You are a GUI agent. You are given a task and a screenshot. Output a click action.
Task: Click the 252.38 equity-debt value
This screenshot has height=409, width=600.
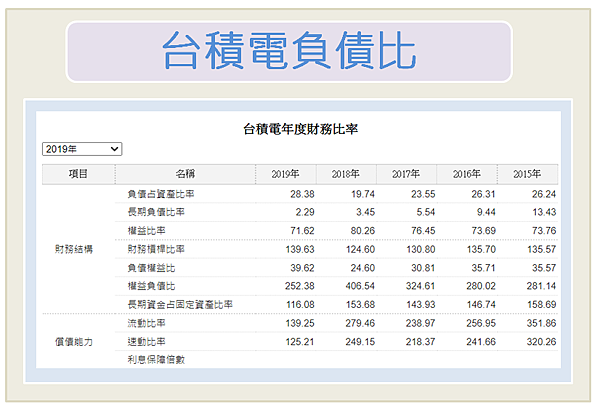[x=300, y=286]
